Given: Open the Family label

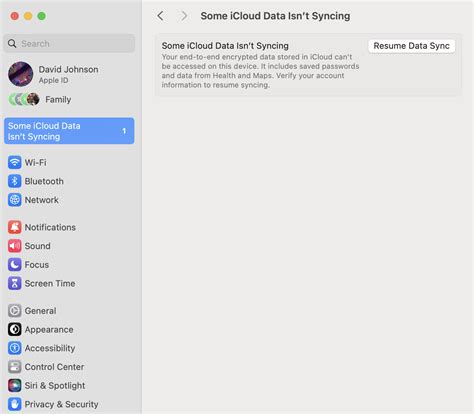Looking at the screenshot, I should pos(58,99).
